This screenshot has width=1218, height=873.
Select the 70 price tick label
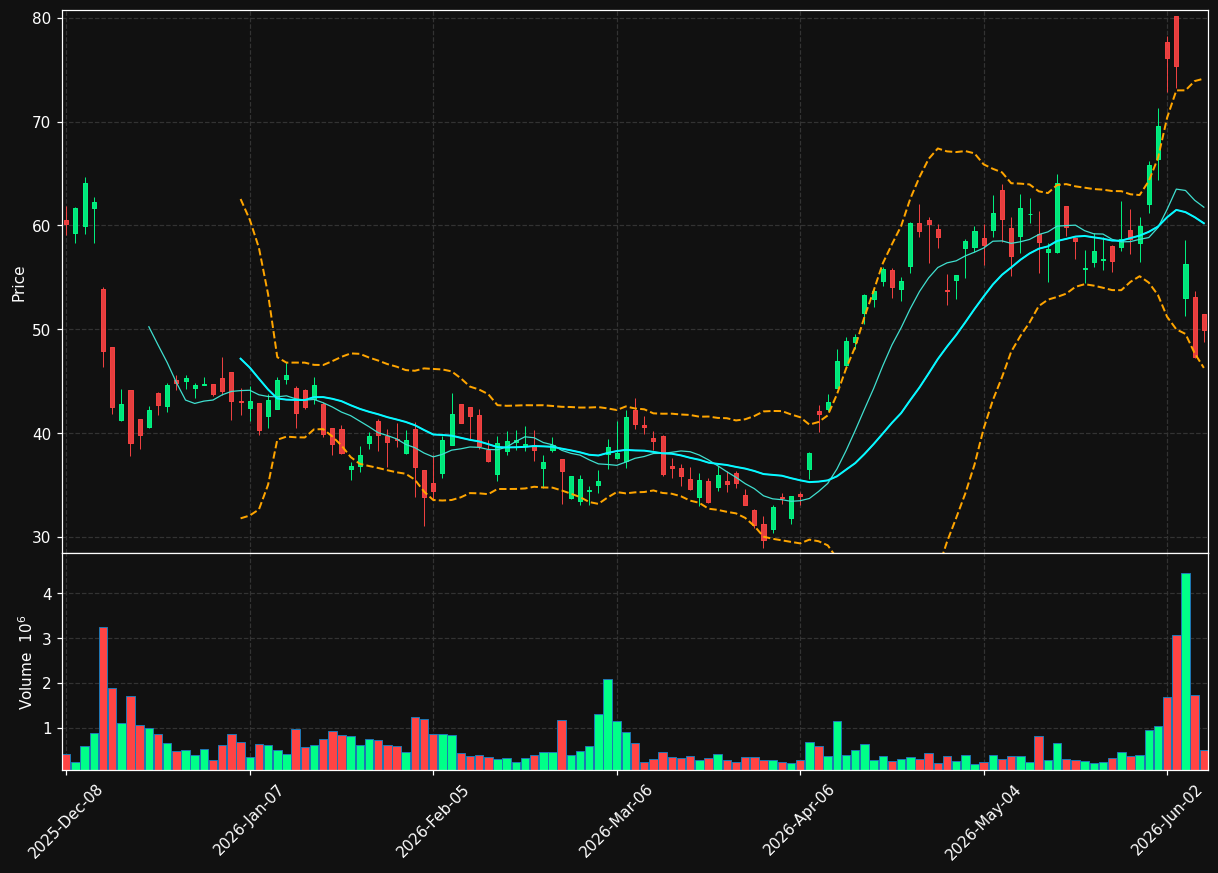coord(41,122)
